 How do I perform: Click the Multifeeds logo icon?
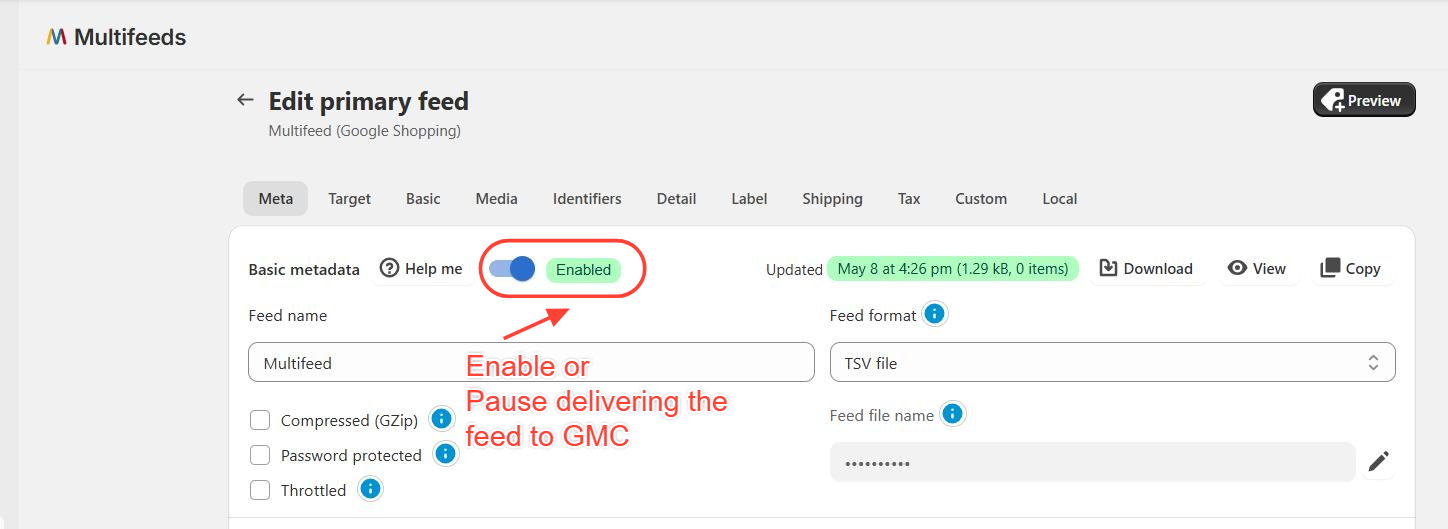pos(57,37)
